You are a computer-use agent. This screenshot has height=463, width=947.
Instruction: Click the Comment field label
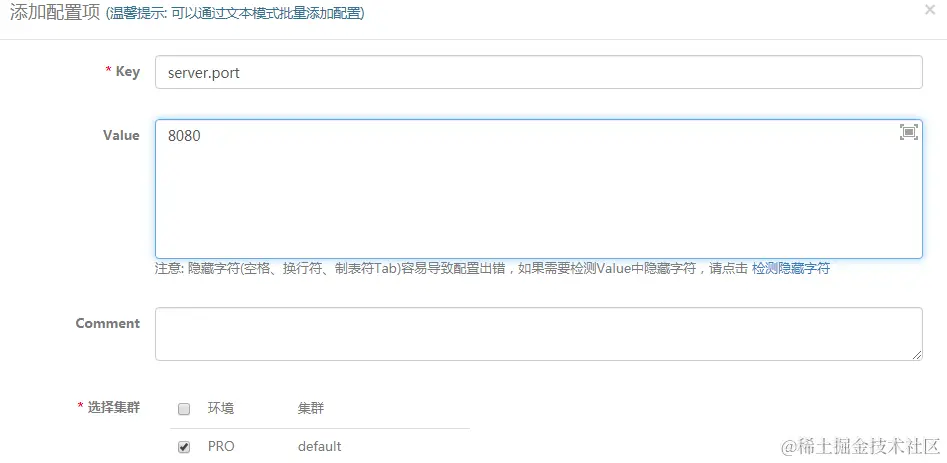(x=108, y=324)
